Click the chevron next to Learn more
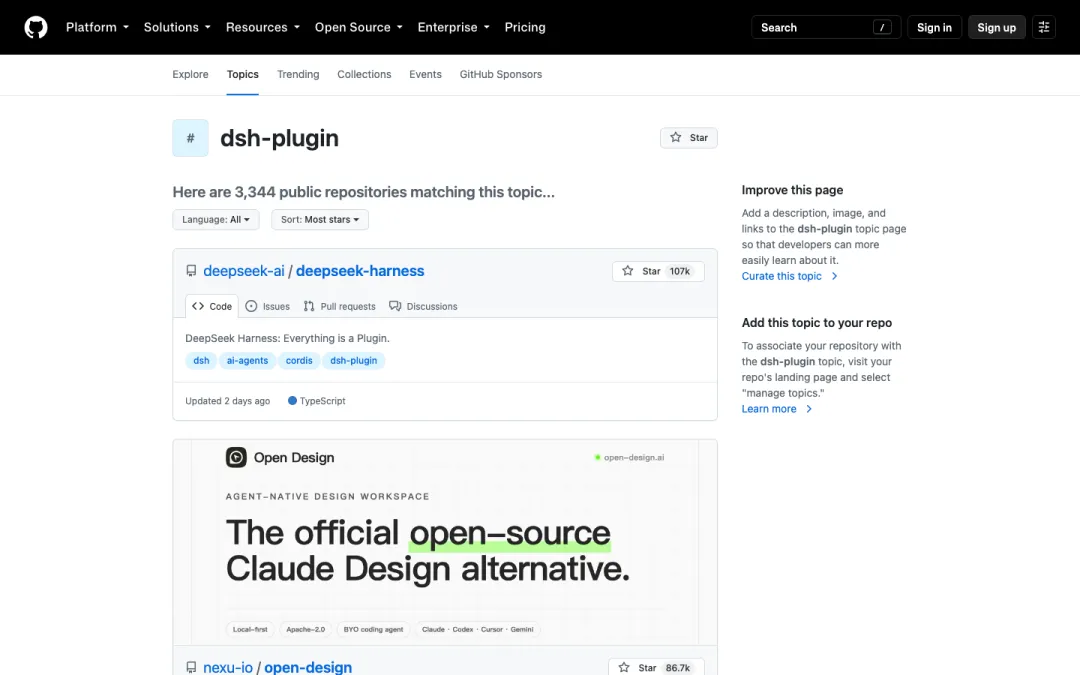The image size is (1080, 675). click(809, 409)
